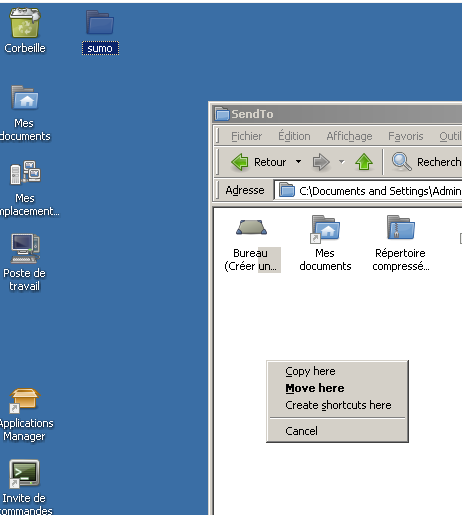Open the Recherche search tool

pos(426,162)
